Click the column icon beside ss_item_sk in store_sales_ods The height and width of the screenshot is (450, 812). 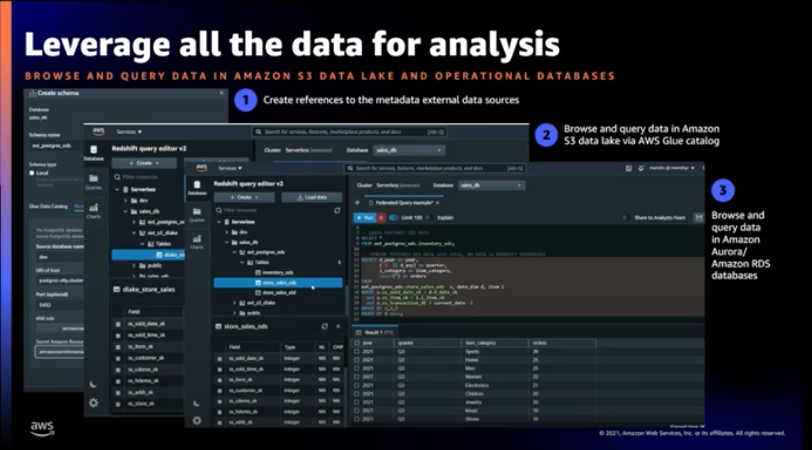tap(220, 380)
